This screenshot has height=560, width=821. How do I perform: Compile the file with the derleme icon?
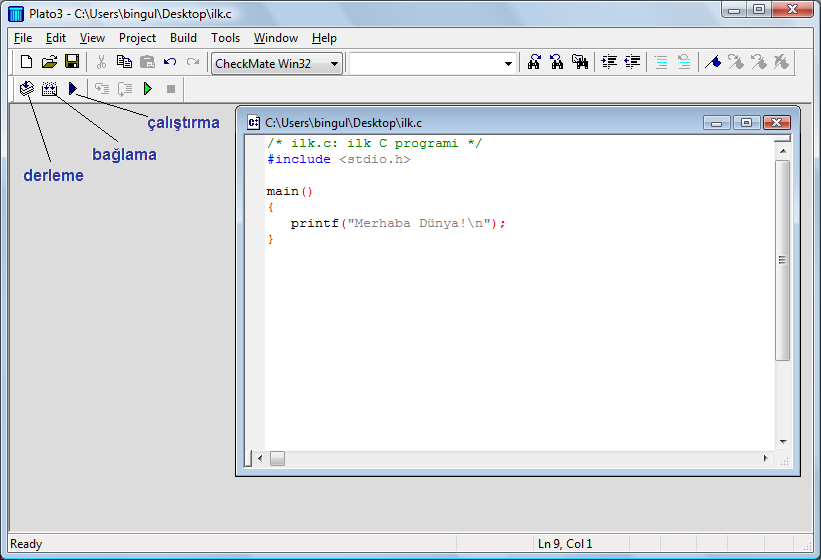[27, 88]
